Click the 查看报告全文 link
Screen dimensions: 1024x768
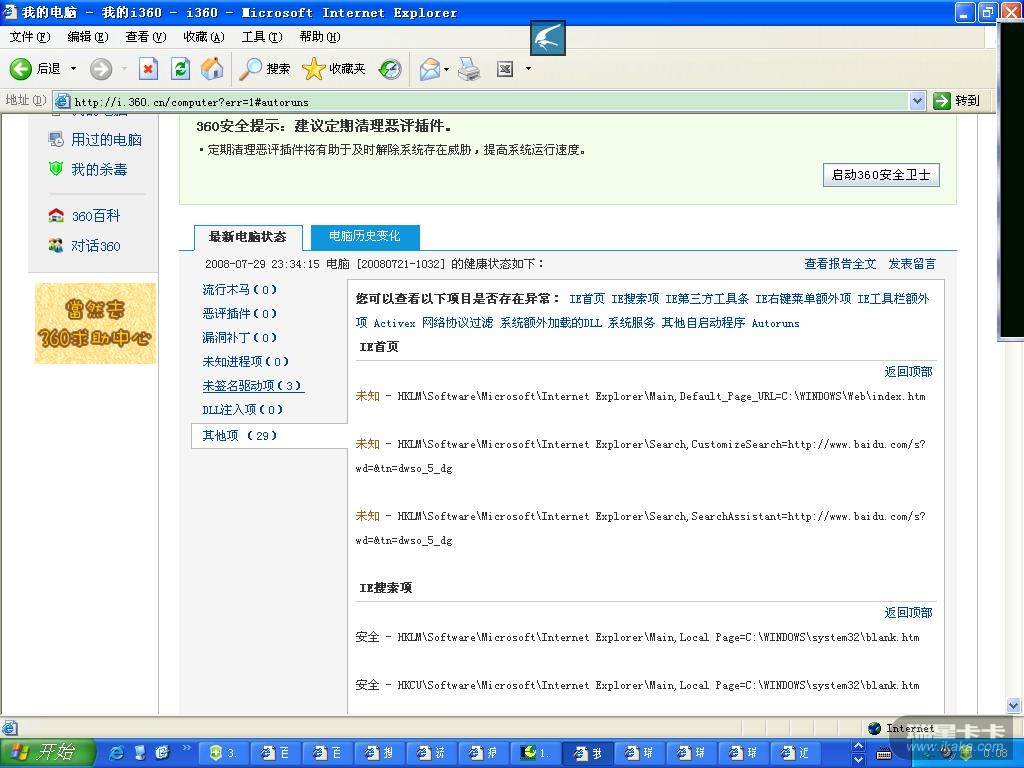(840, 264)
